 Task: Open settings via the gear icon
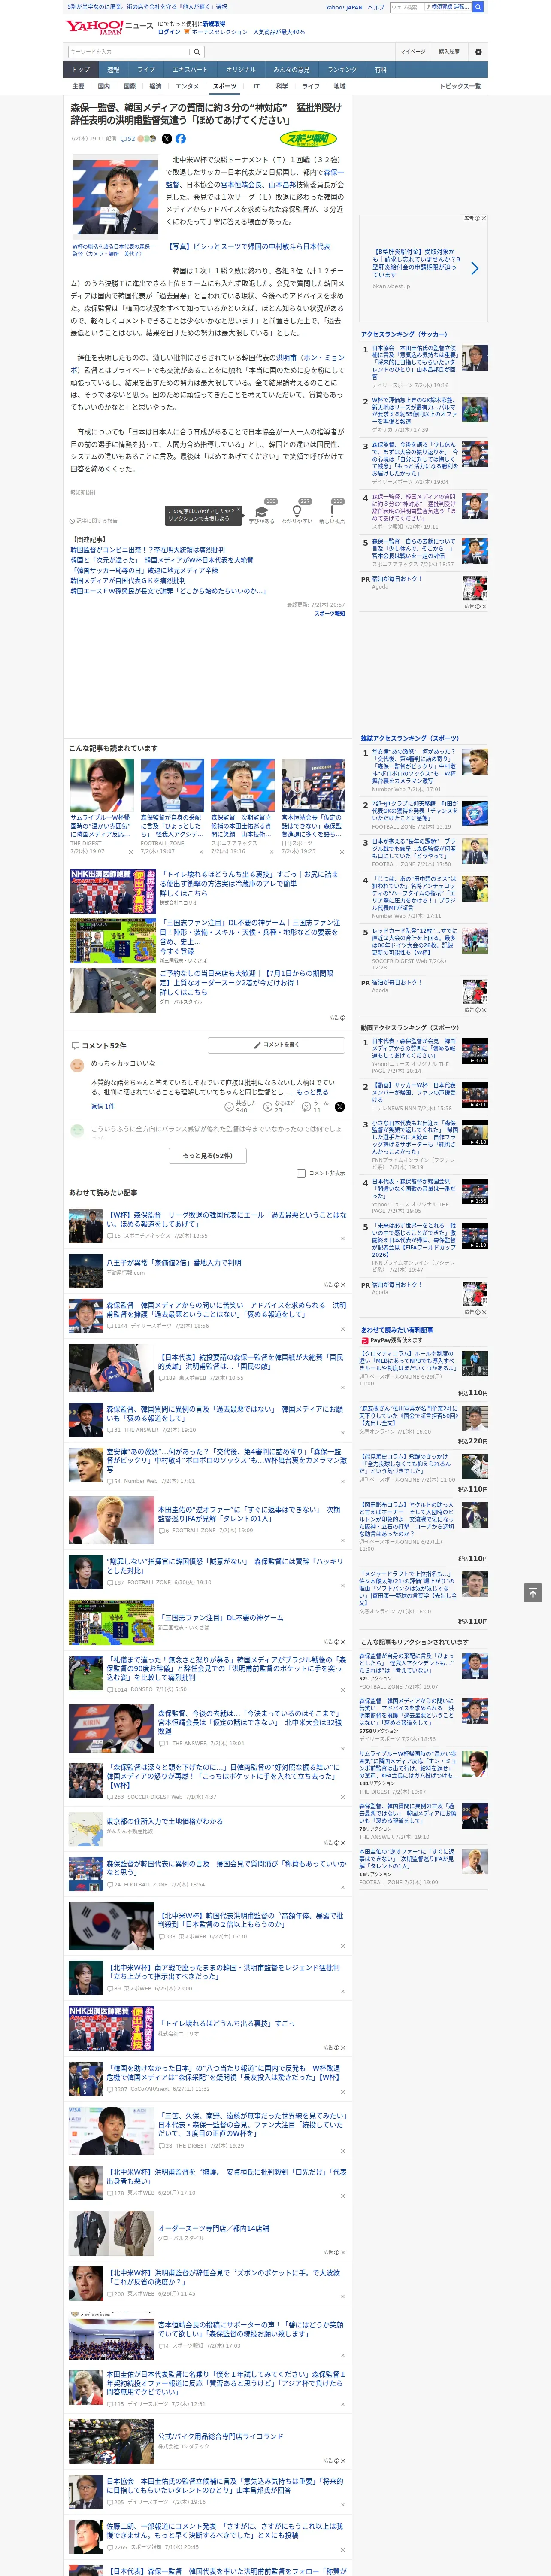click(x=478, y=52)
